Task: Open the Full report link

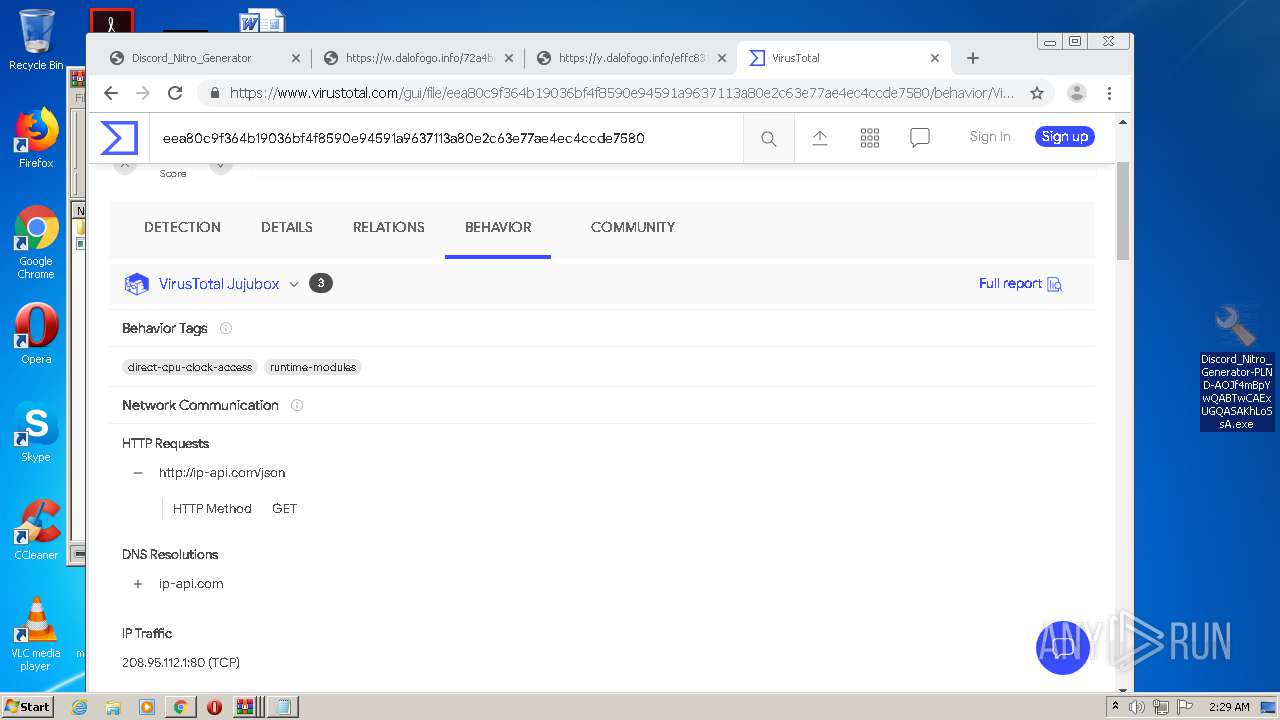Action: coord(1020,284)
